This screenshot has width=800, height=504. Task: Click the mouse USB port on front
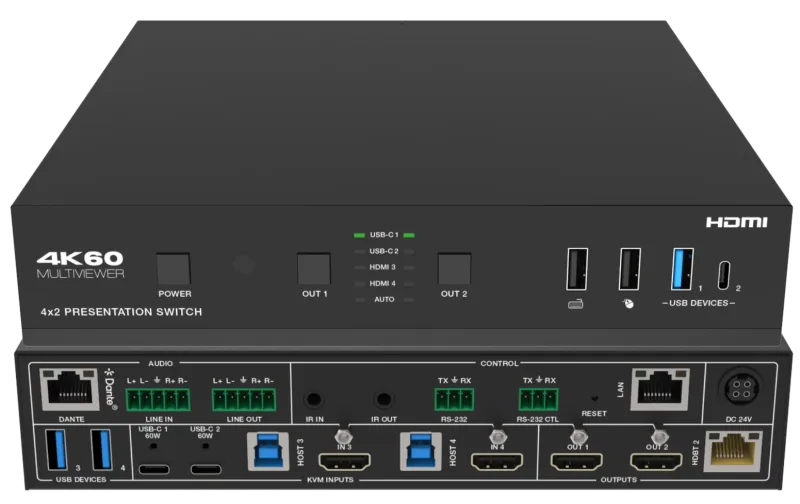point(630,269)
